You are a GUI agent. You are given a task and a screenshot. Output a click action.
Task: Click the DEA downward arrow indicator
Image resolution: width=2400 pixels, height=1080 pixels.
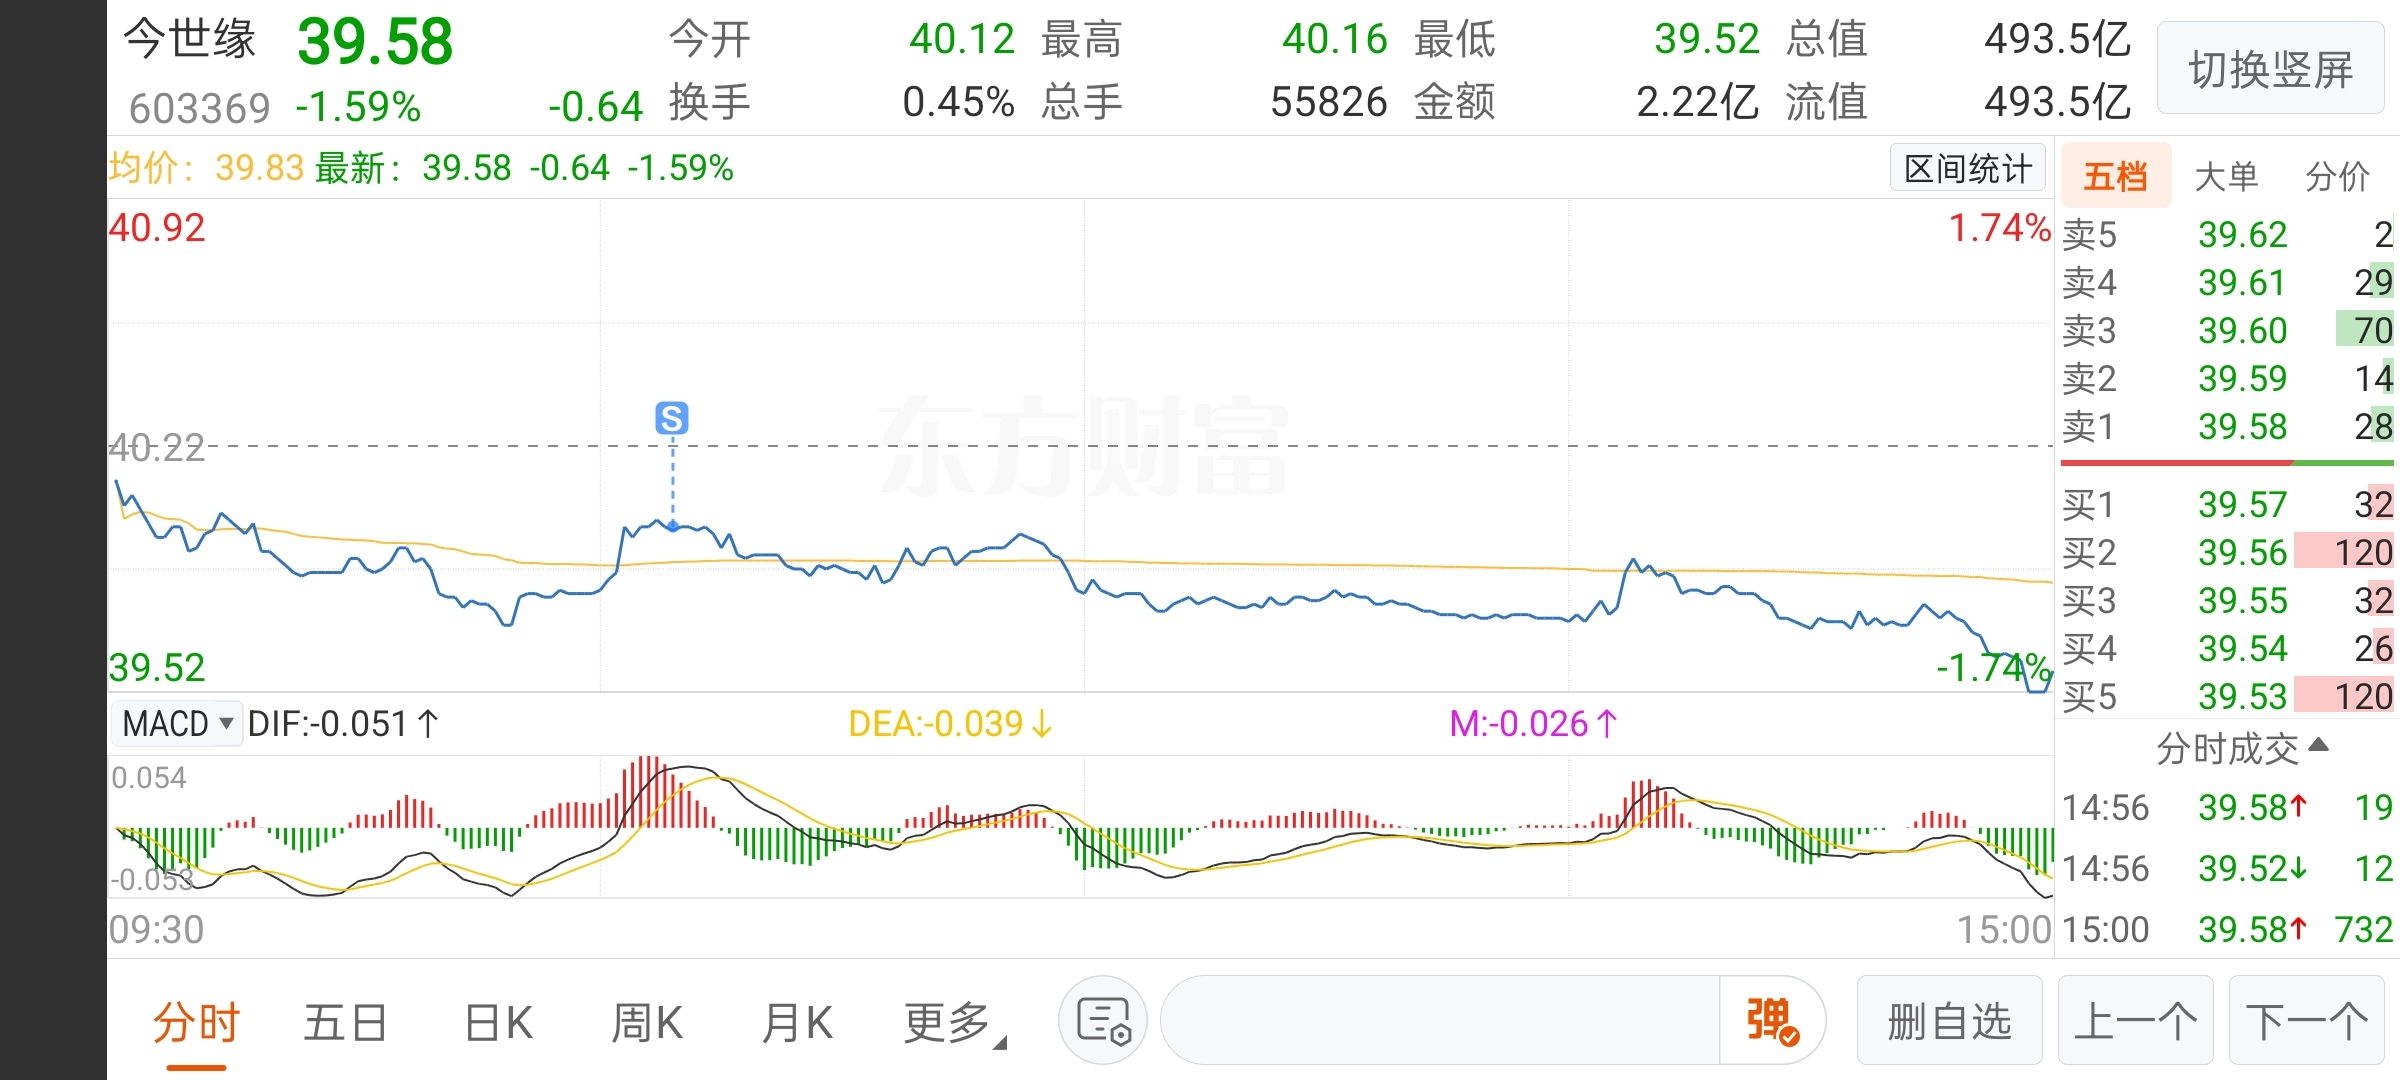pos(1042,724)
